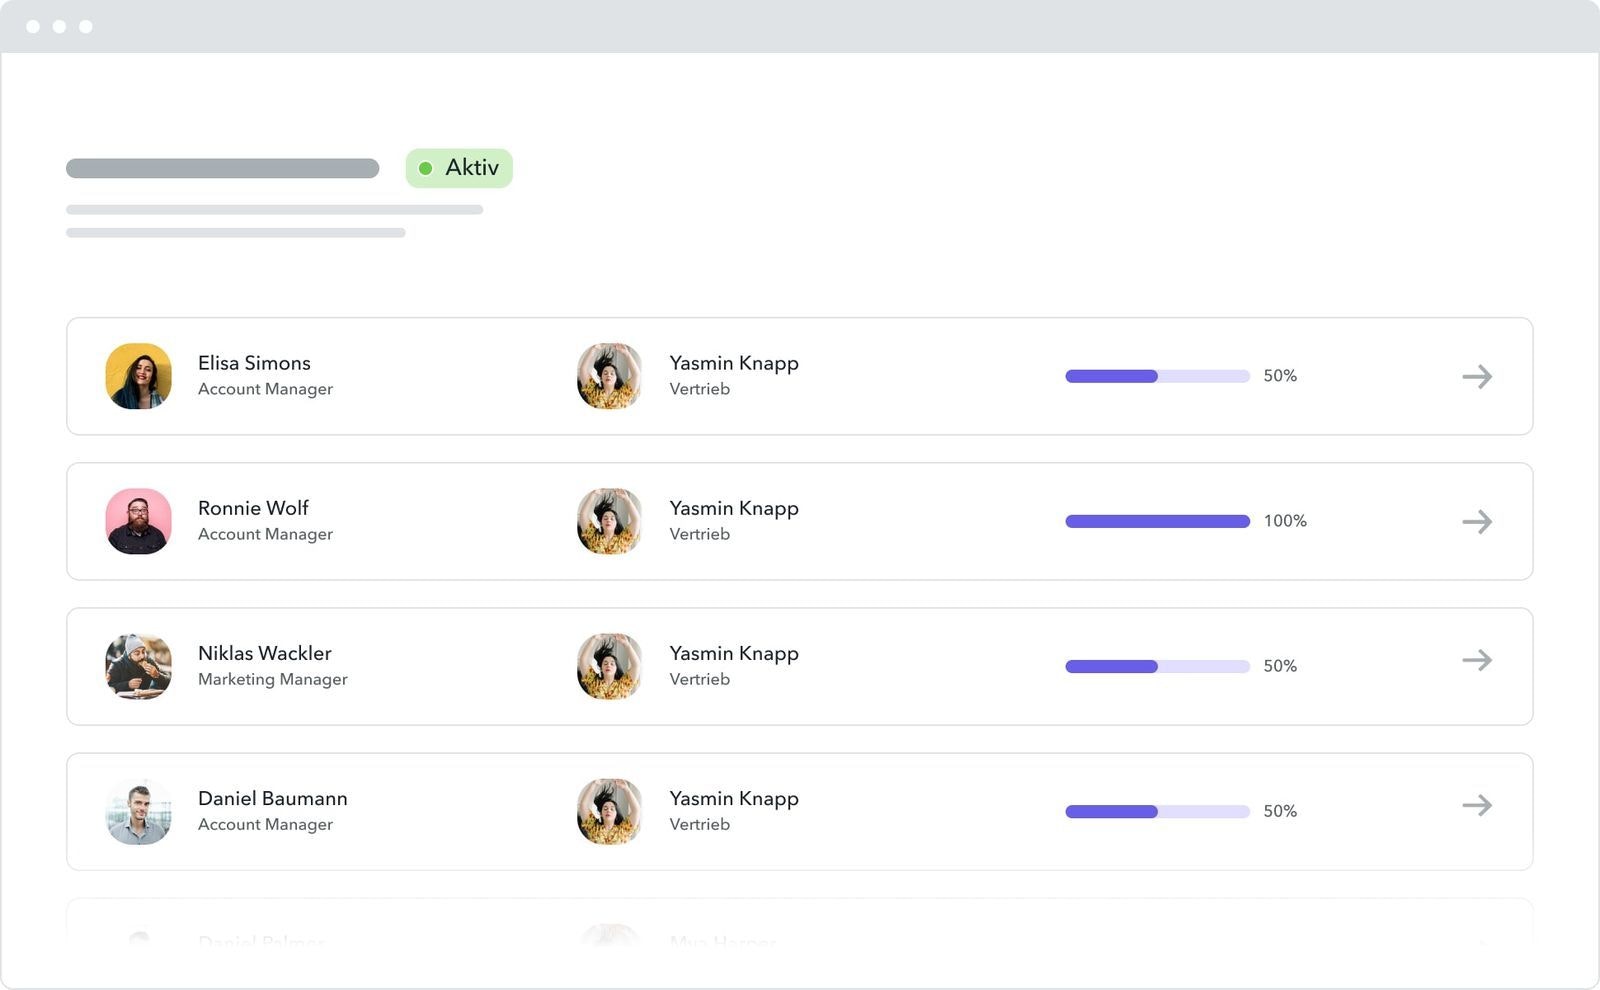1600x990 pixels.
Task: Click the name Ronnie Wolf
Action: click(253, 508)
